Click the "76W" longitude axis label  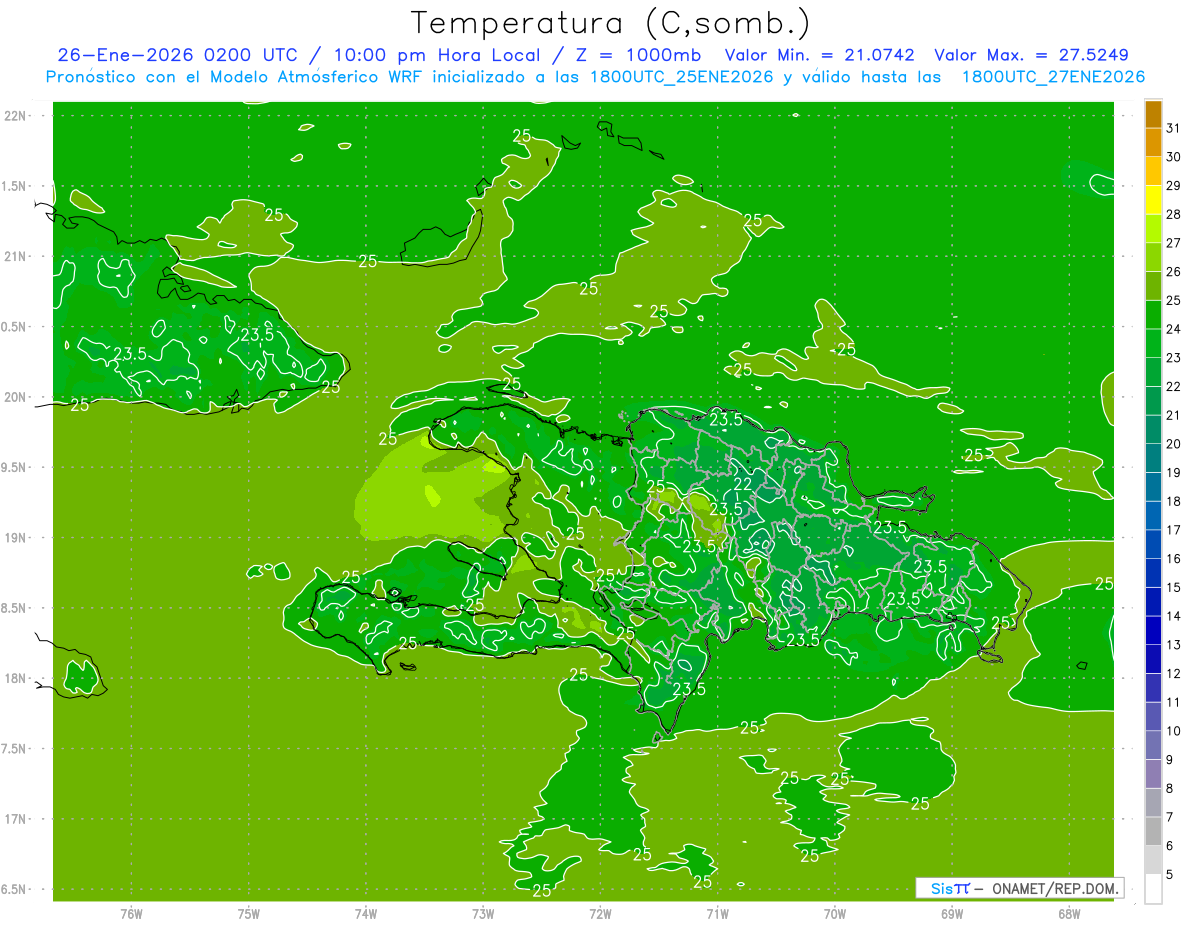pyautogui.click(x=131, y=914)
